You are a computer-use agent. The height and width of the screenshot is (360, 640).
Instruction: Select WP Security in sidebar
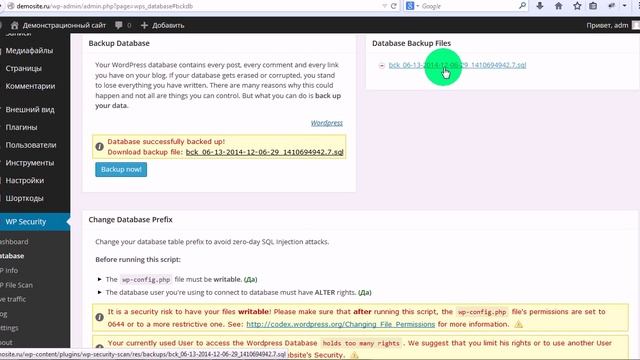[x=26, y=222]
